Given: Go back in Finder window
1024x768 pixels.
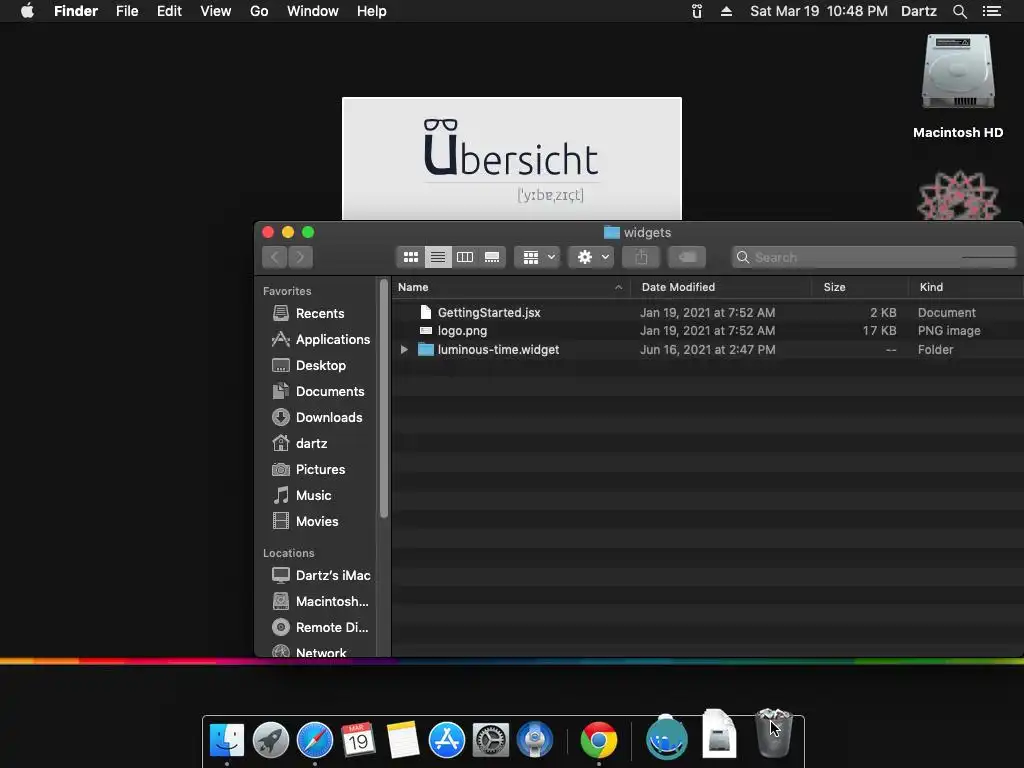Looking at the screenshot, I should 275,257.
